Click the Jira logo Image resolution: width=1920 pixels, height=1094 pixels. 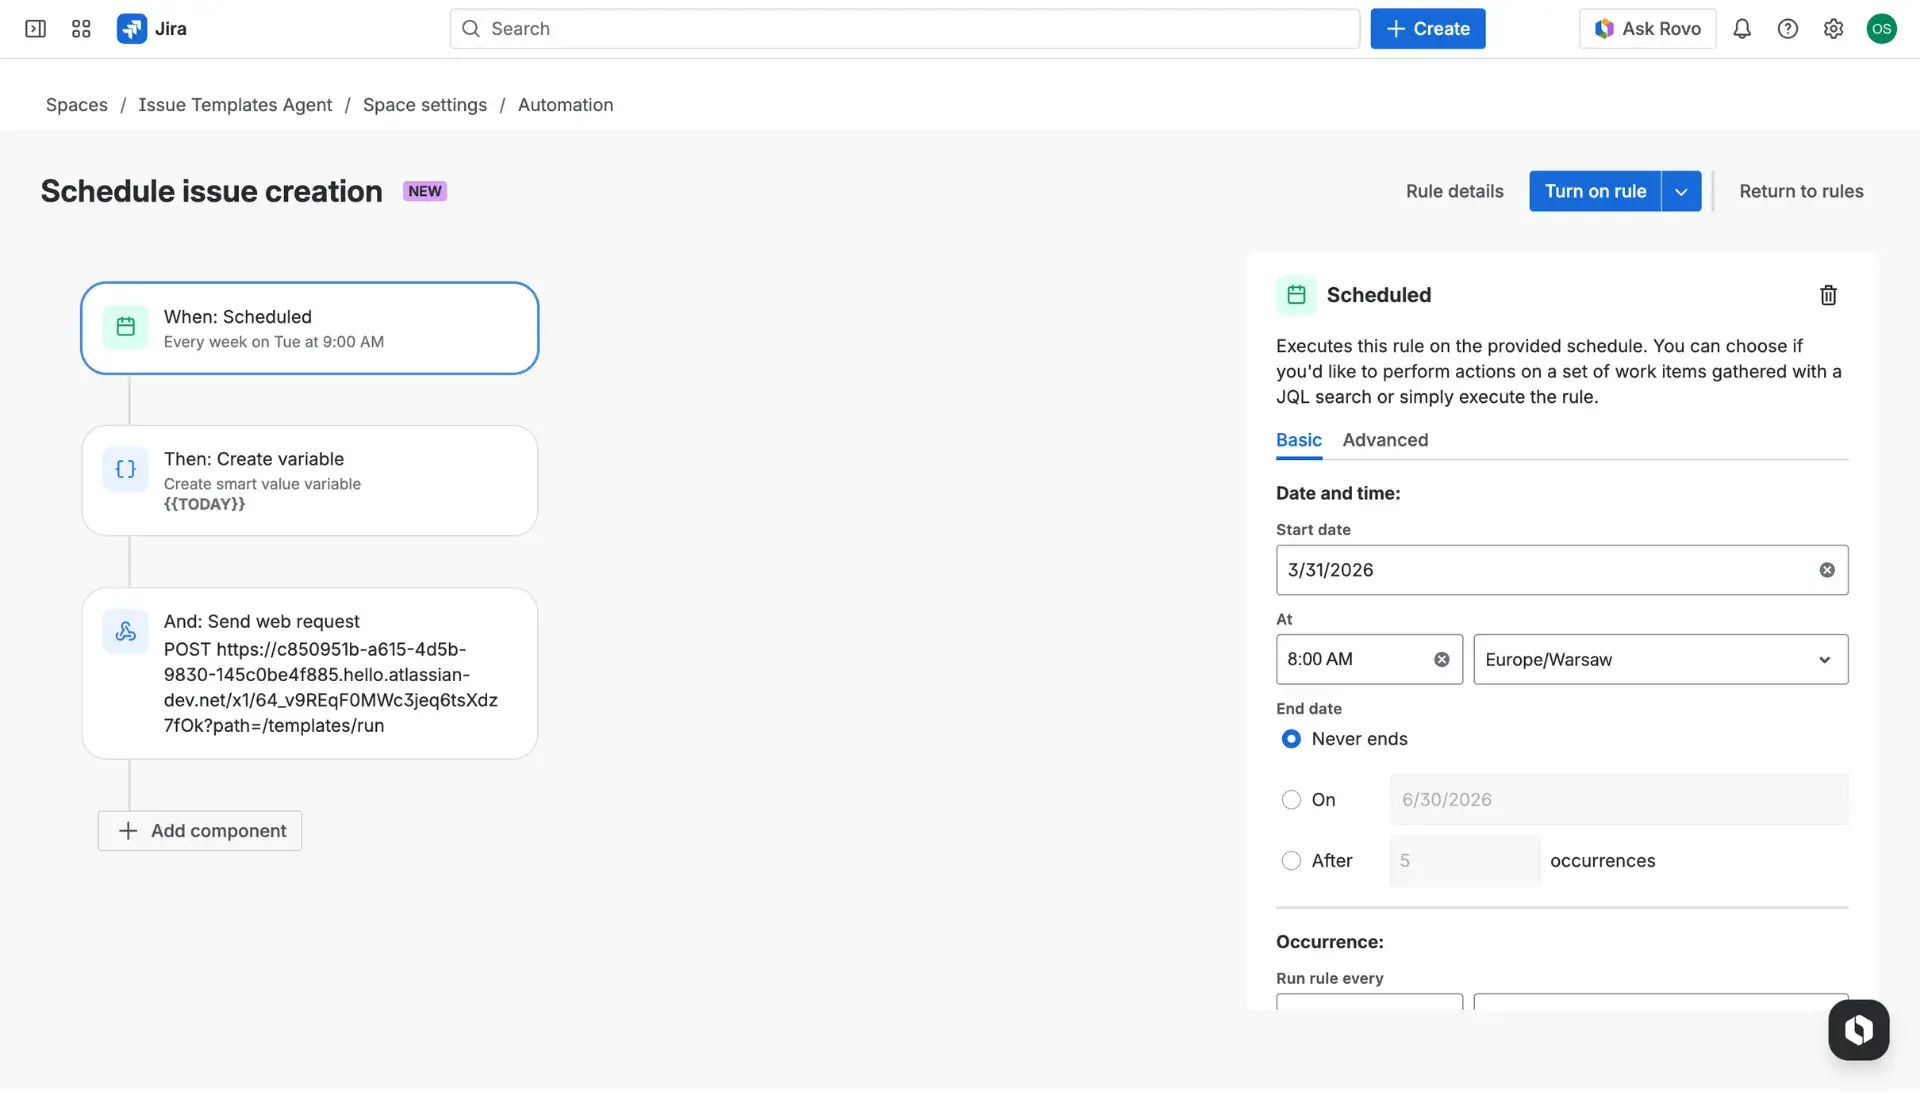point(131,28)
